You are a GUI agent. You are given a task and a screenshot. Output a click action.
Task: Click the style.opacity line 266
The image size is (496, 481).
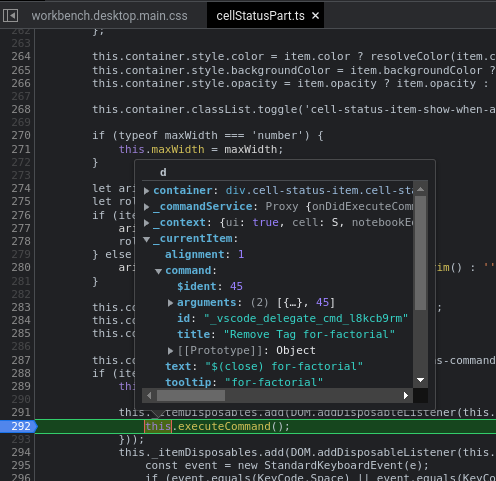291,83
